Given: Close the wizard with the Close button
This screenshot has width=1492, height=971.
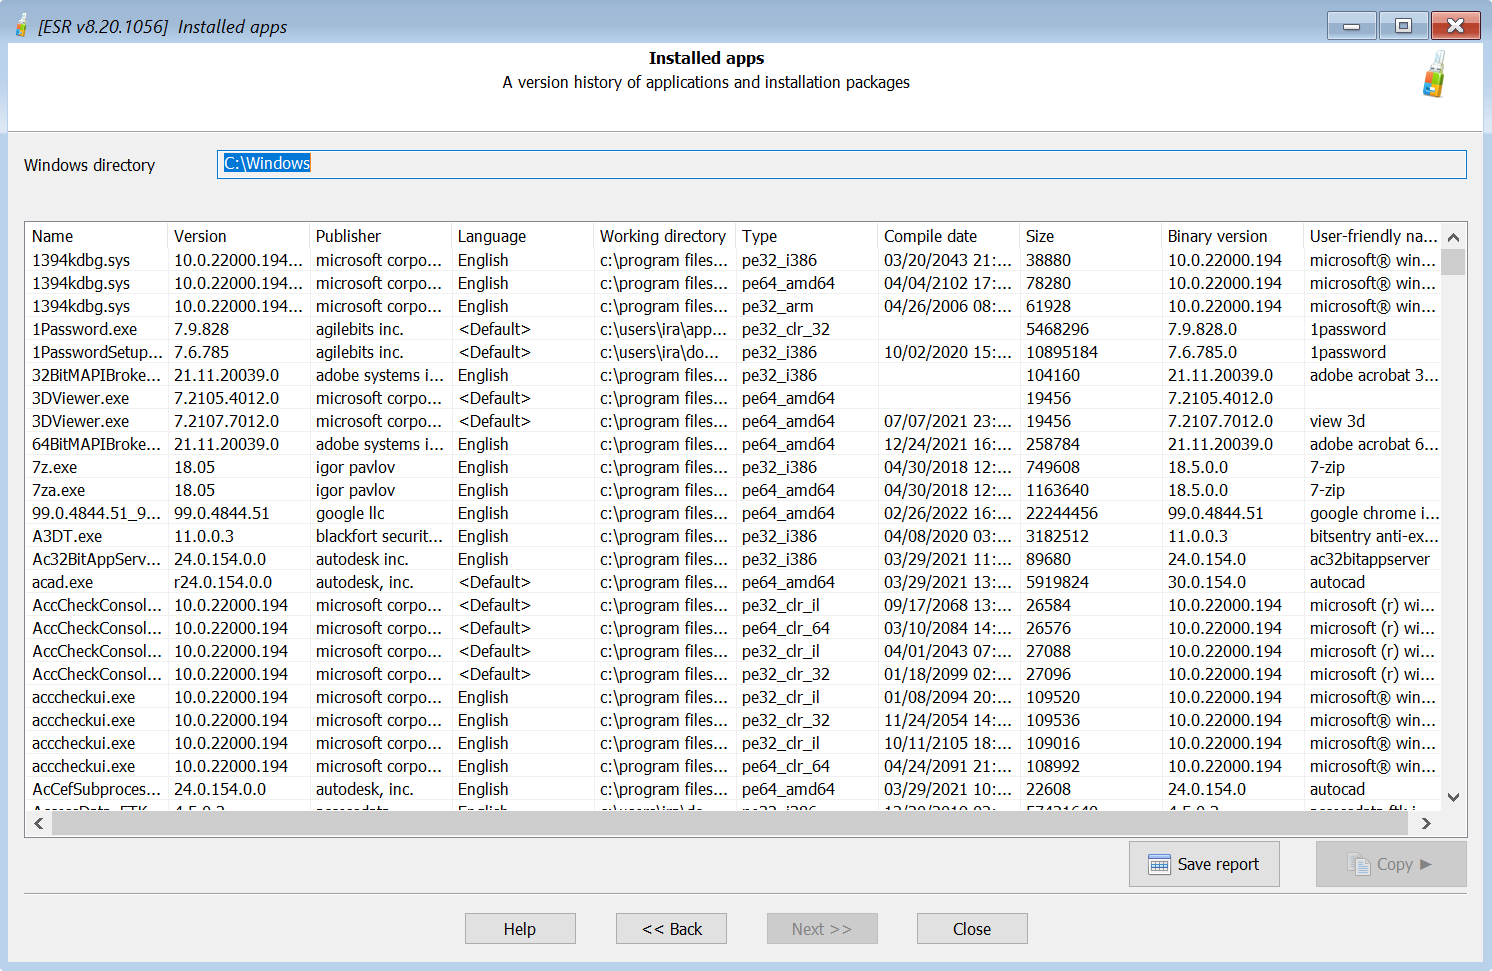Looking at the screenshot, I should [971, 929].
